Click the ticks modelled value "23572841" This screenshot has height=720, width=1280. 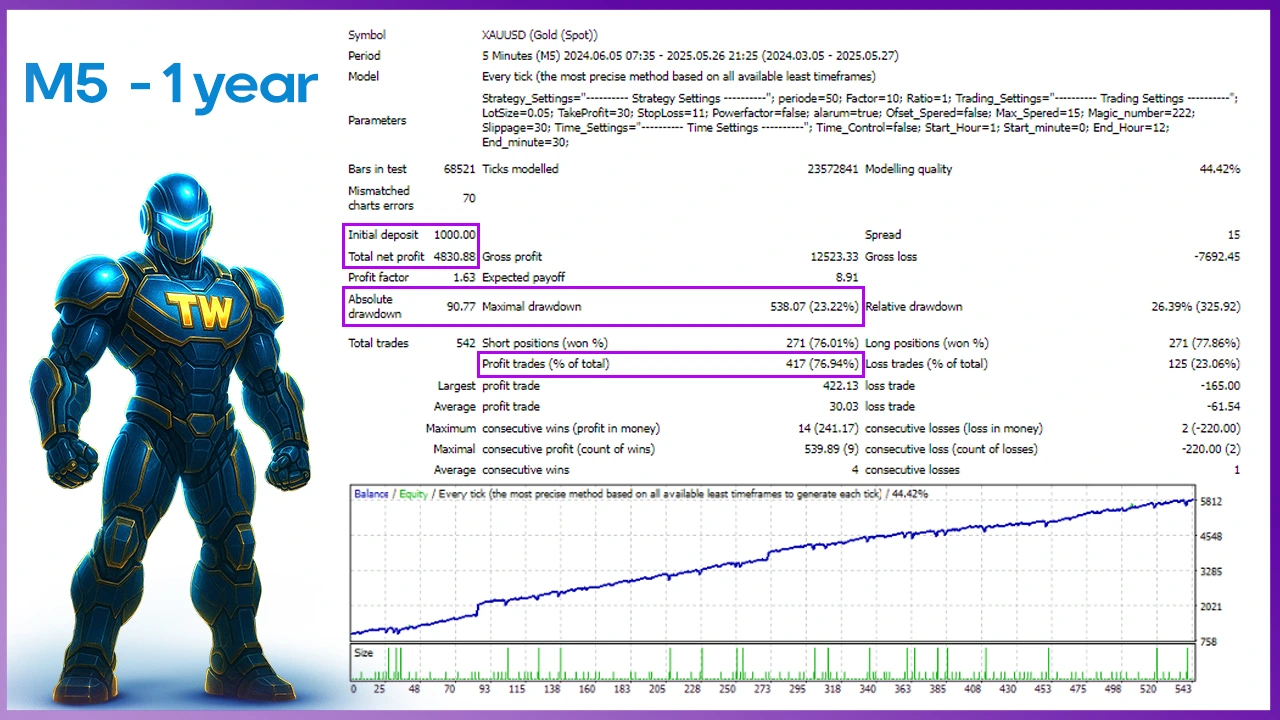pos(832,169)
